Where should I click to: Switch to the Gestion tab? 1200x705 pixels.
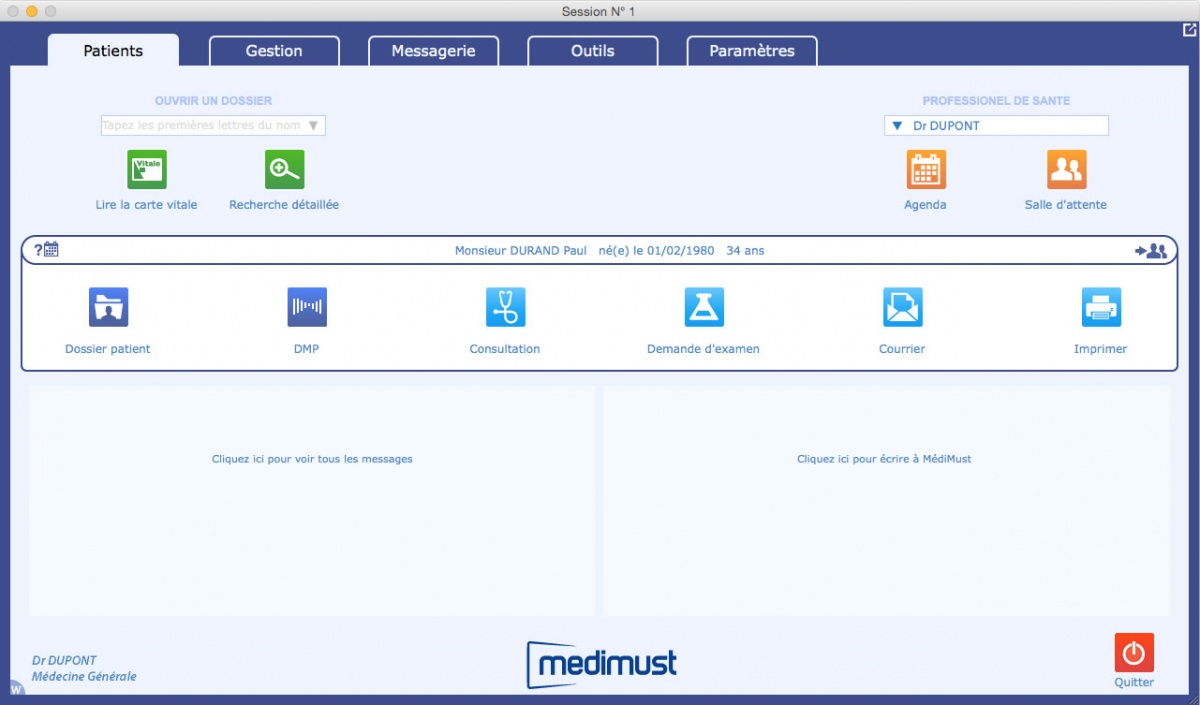tap(274, 51)
